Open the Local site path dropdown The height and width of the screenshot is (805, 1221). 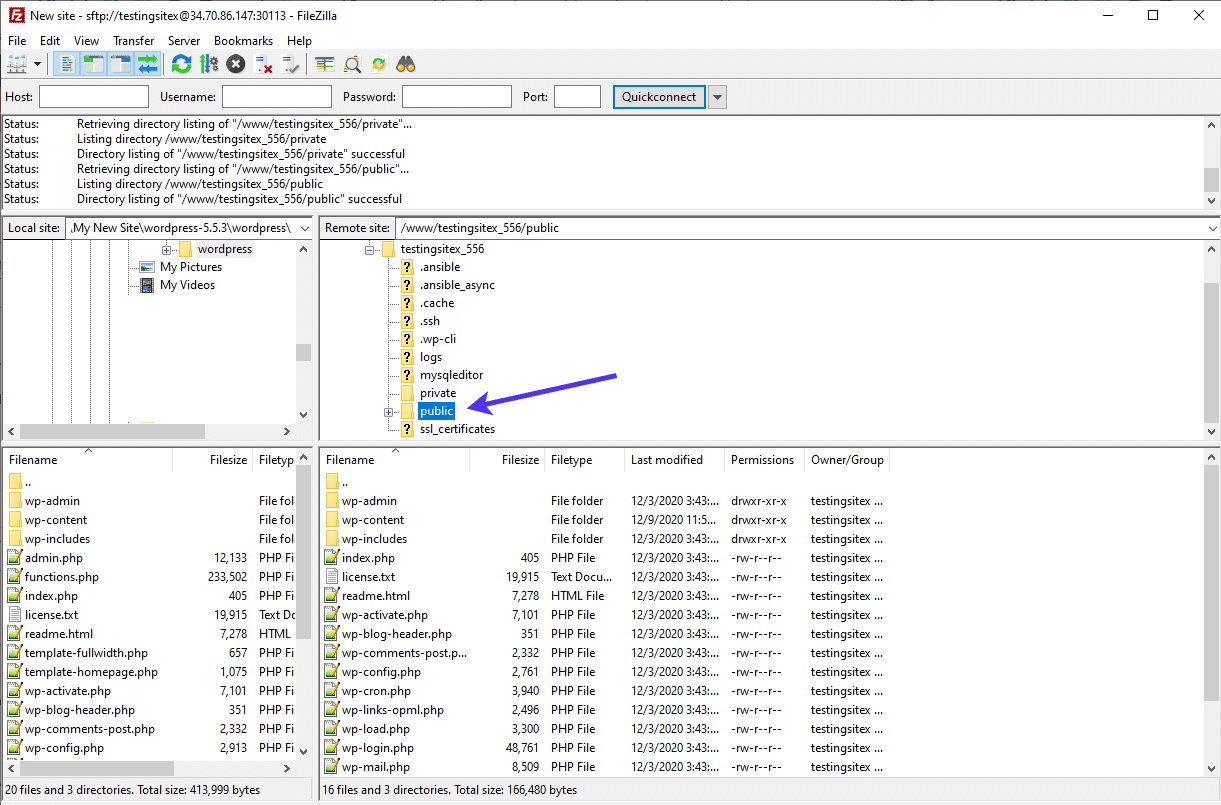click(x=306, y=227)
